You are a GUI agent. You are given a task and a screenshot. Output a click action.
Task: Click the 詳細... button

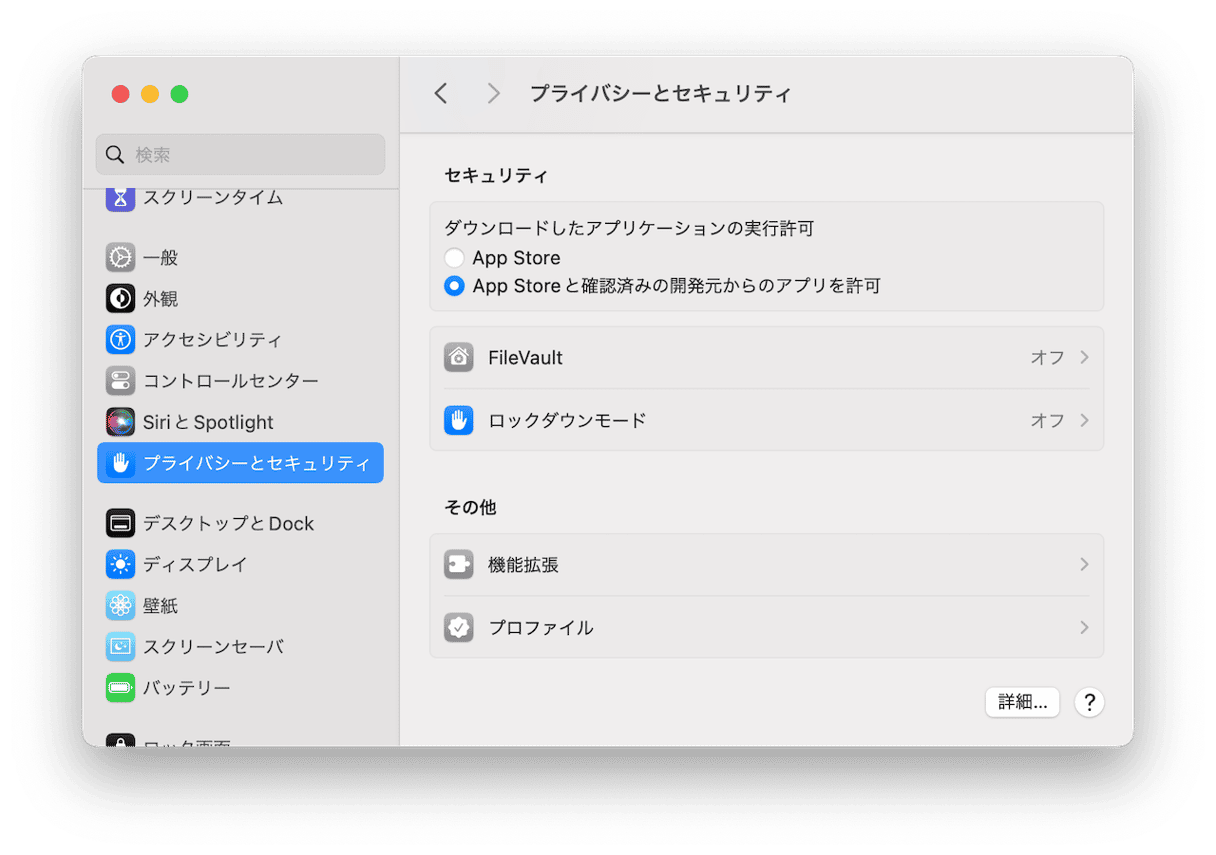click(1022, 702)
